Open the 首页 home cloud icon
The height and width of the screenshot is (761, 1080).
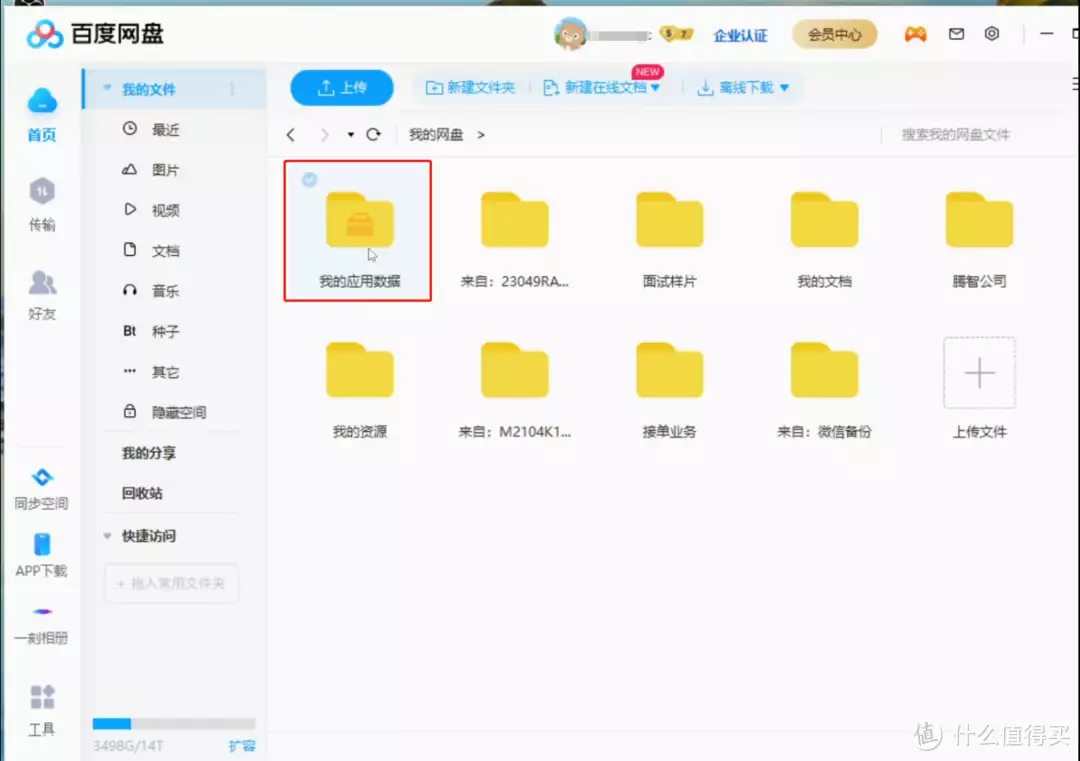coord(42,103)
